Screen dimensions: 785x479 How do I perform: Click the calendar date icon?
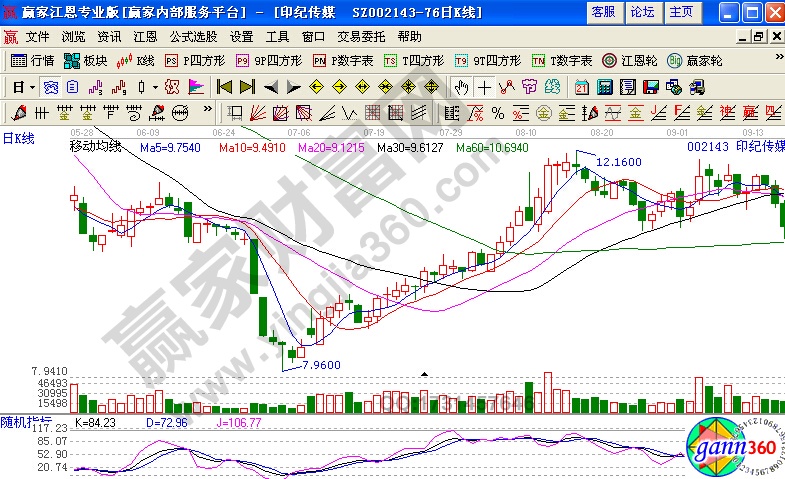[582, 86]
